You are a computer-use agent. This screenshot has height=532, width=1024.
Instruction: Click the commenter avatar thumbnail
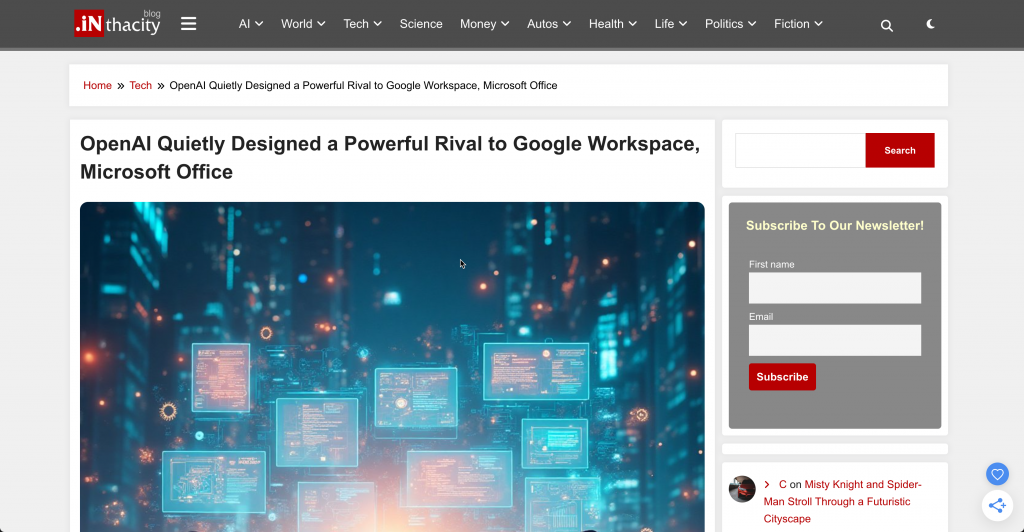point(742,489)
